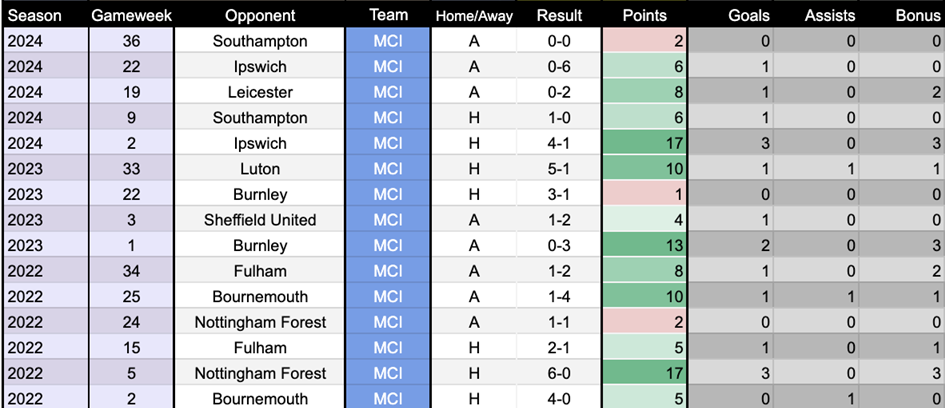This screenshot has width=945, height=408.
Task: Select the Opponent column header
Action: (259, 16)
